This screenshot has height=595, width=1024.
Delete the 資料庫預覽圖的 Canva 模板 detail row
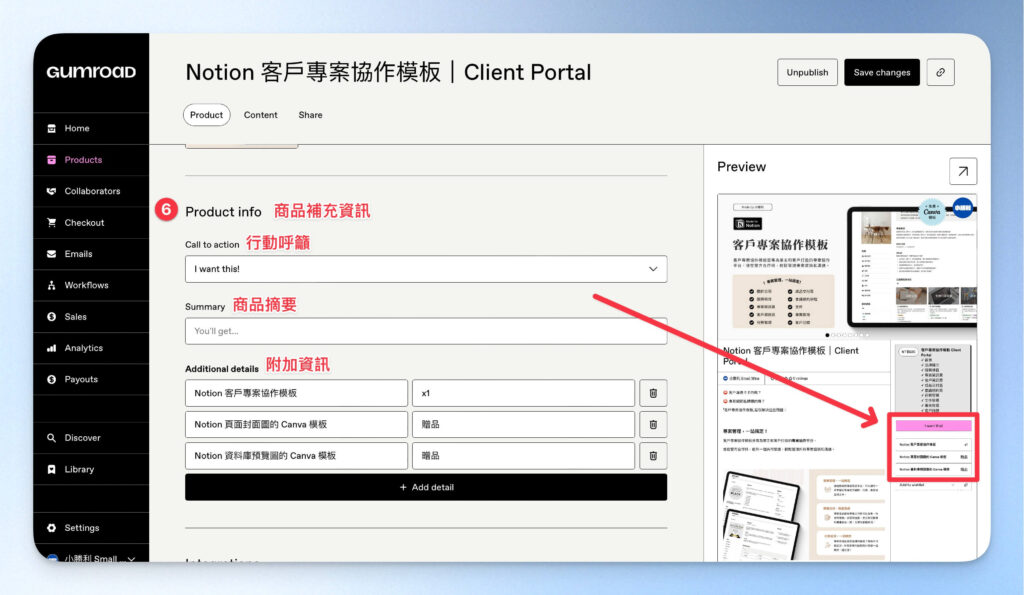click(x=653, y=456)
